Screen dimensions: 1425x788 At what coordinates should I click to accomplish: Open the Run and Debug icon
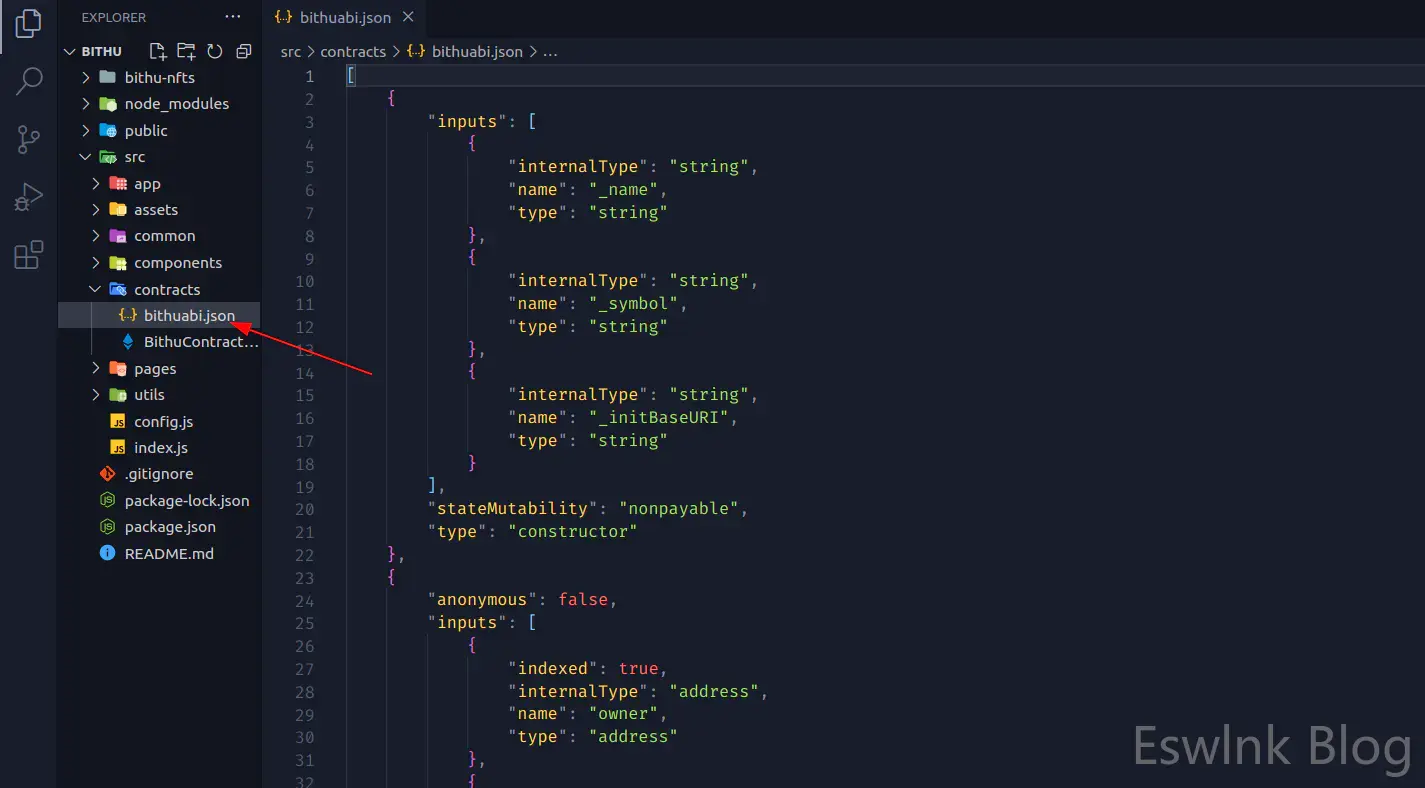click(x=29, y=197)
